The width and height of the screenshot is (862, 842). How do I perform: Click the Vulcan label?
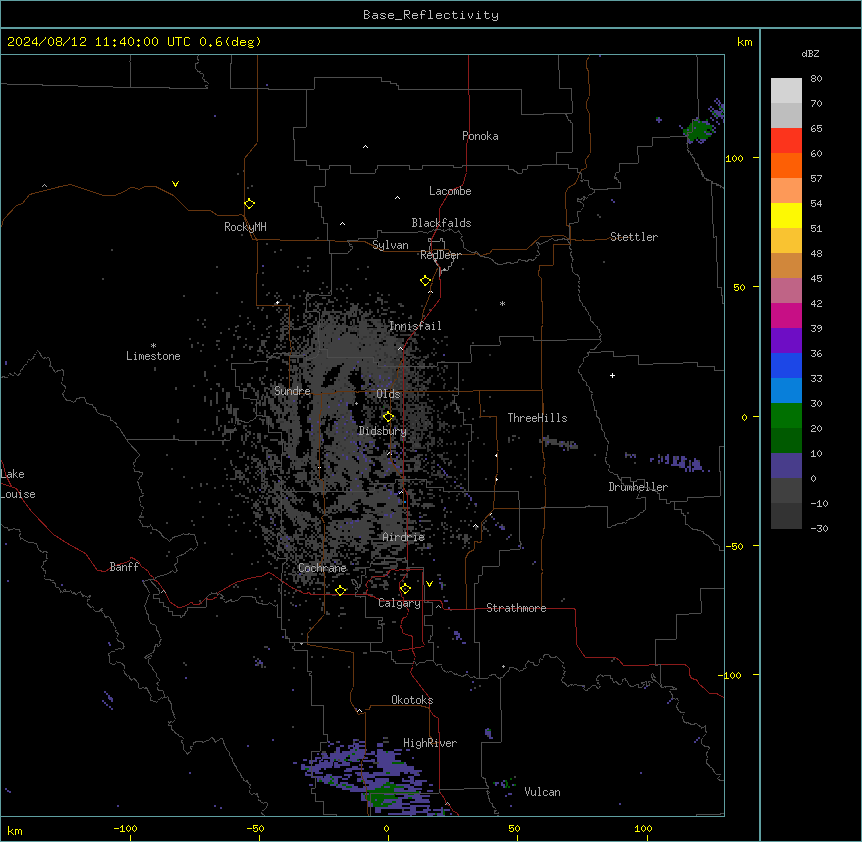(x=543, y=792)
